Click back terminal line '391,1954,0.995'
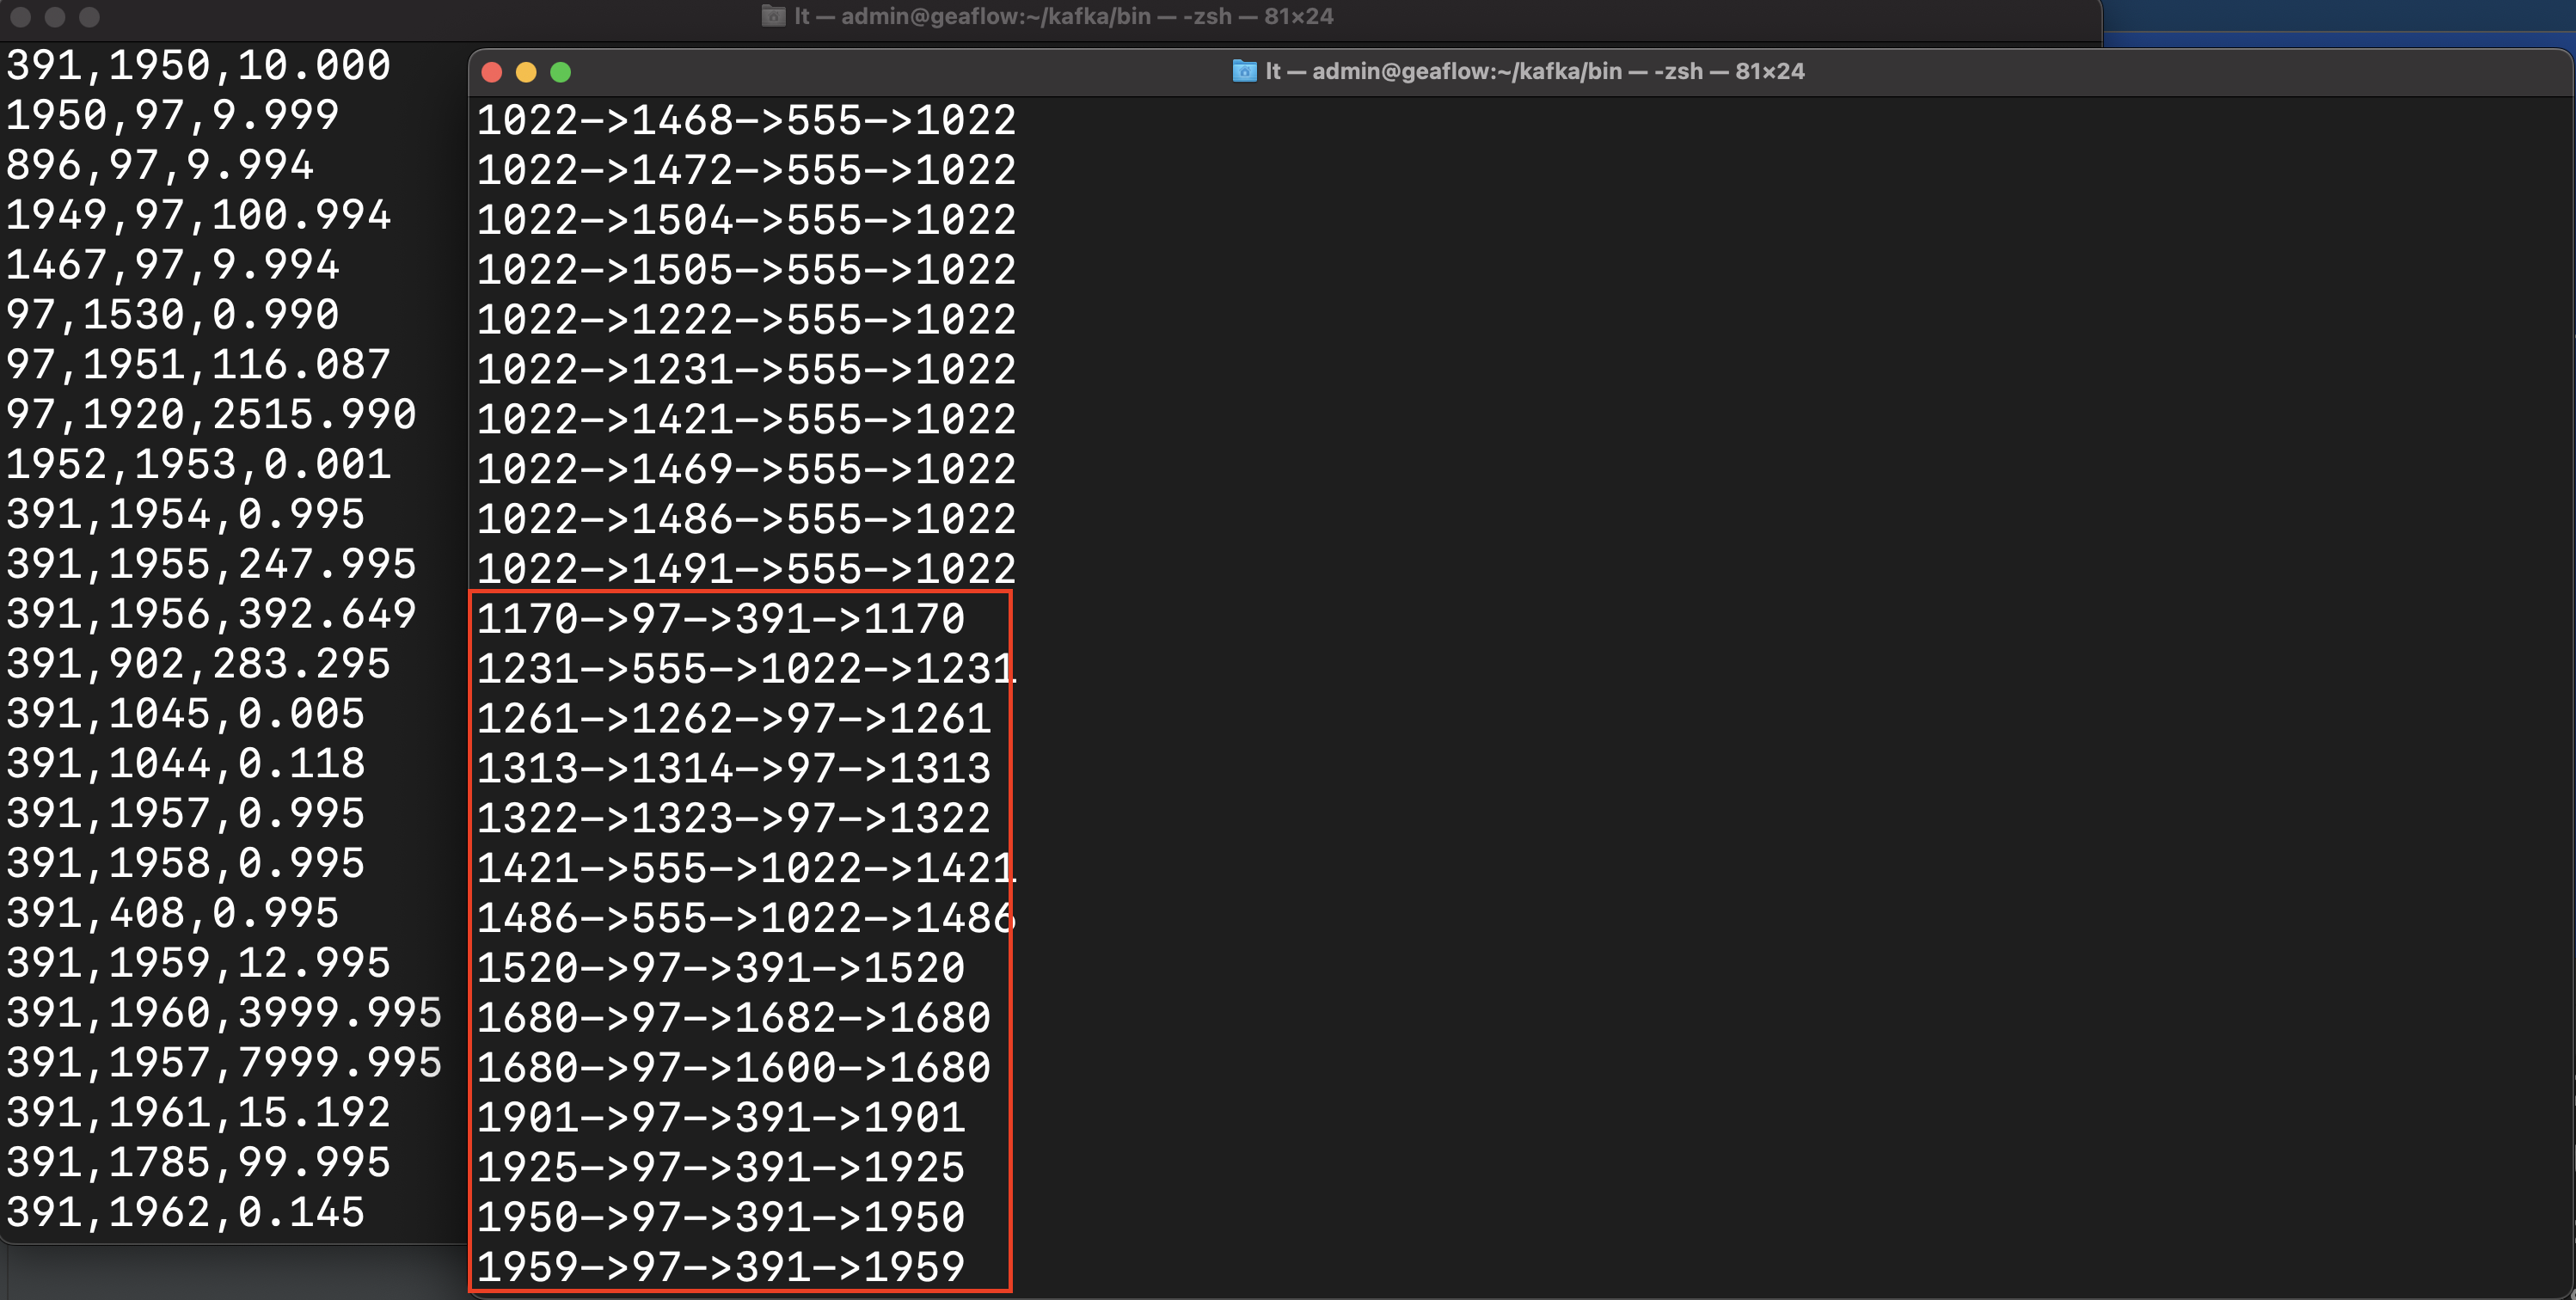Viewport: 2576px width, 1300px height. click(185, 515)
